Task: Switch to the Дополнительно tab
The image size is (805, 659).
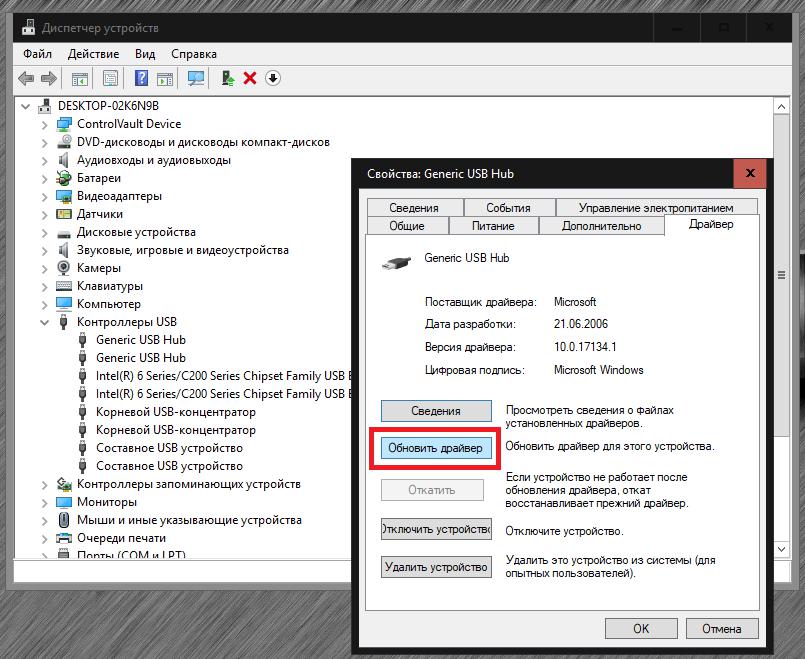Action: point(601,225)
